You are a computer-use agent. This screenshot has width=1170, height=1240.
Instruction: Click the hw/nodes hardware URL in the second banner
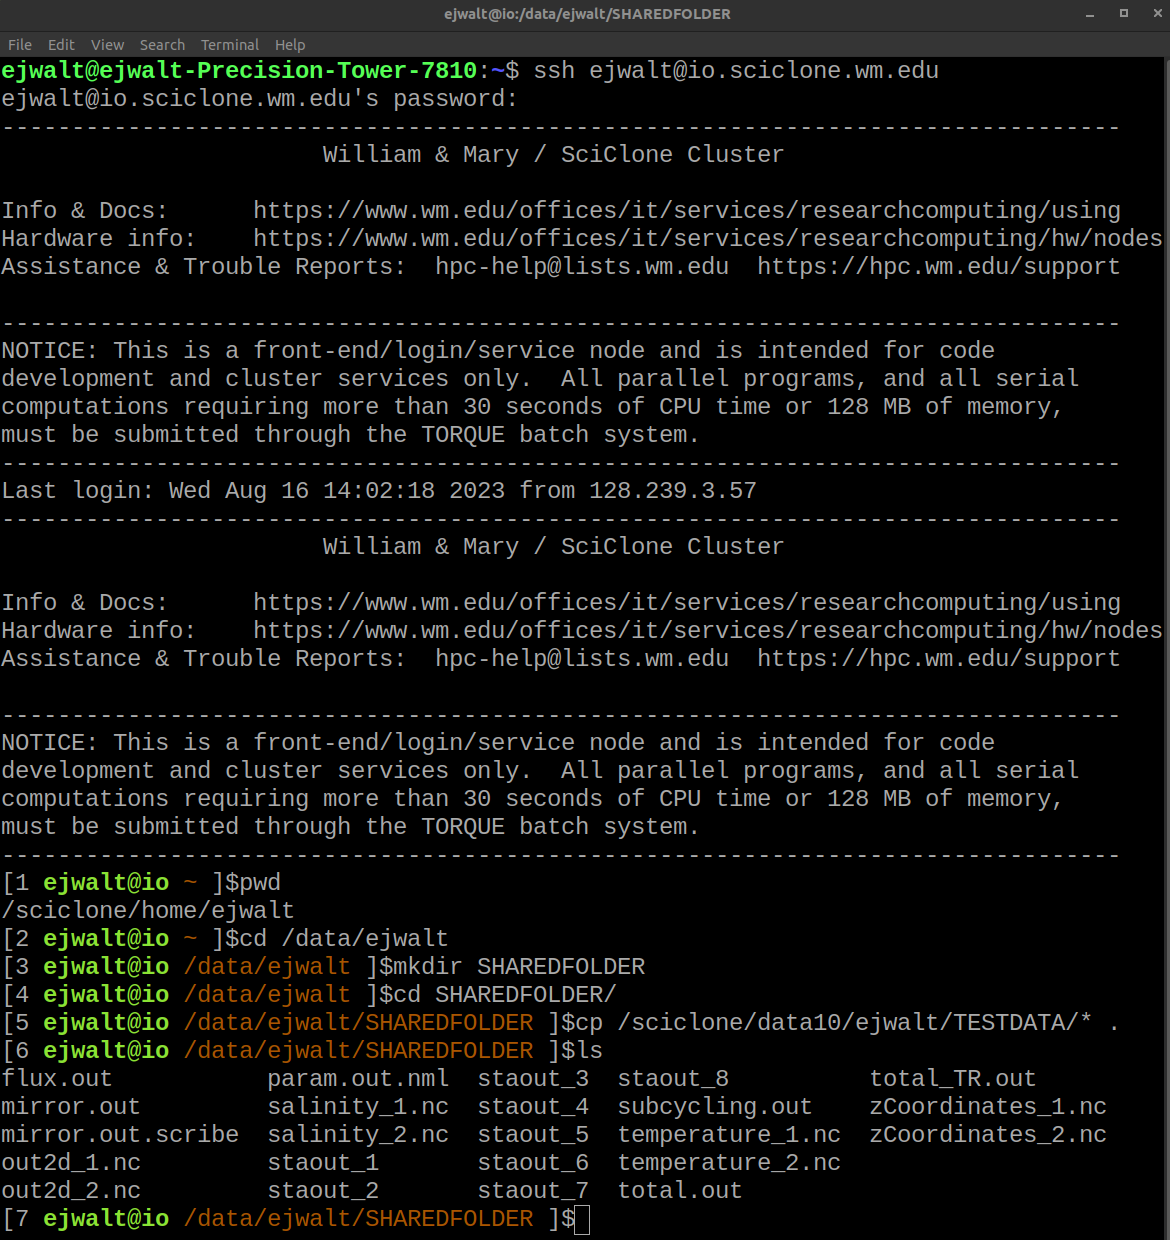(x=707, y=631)
